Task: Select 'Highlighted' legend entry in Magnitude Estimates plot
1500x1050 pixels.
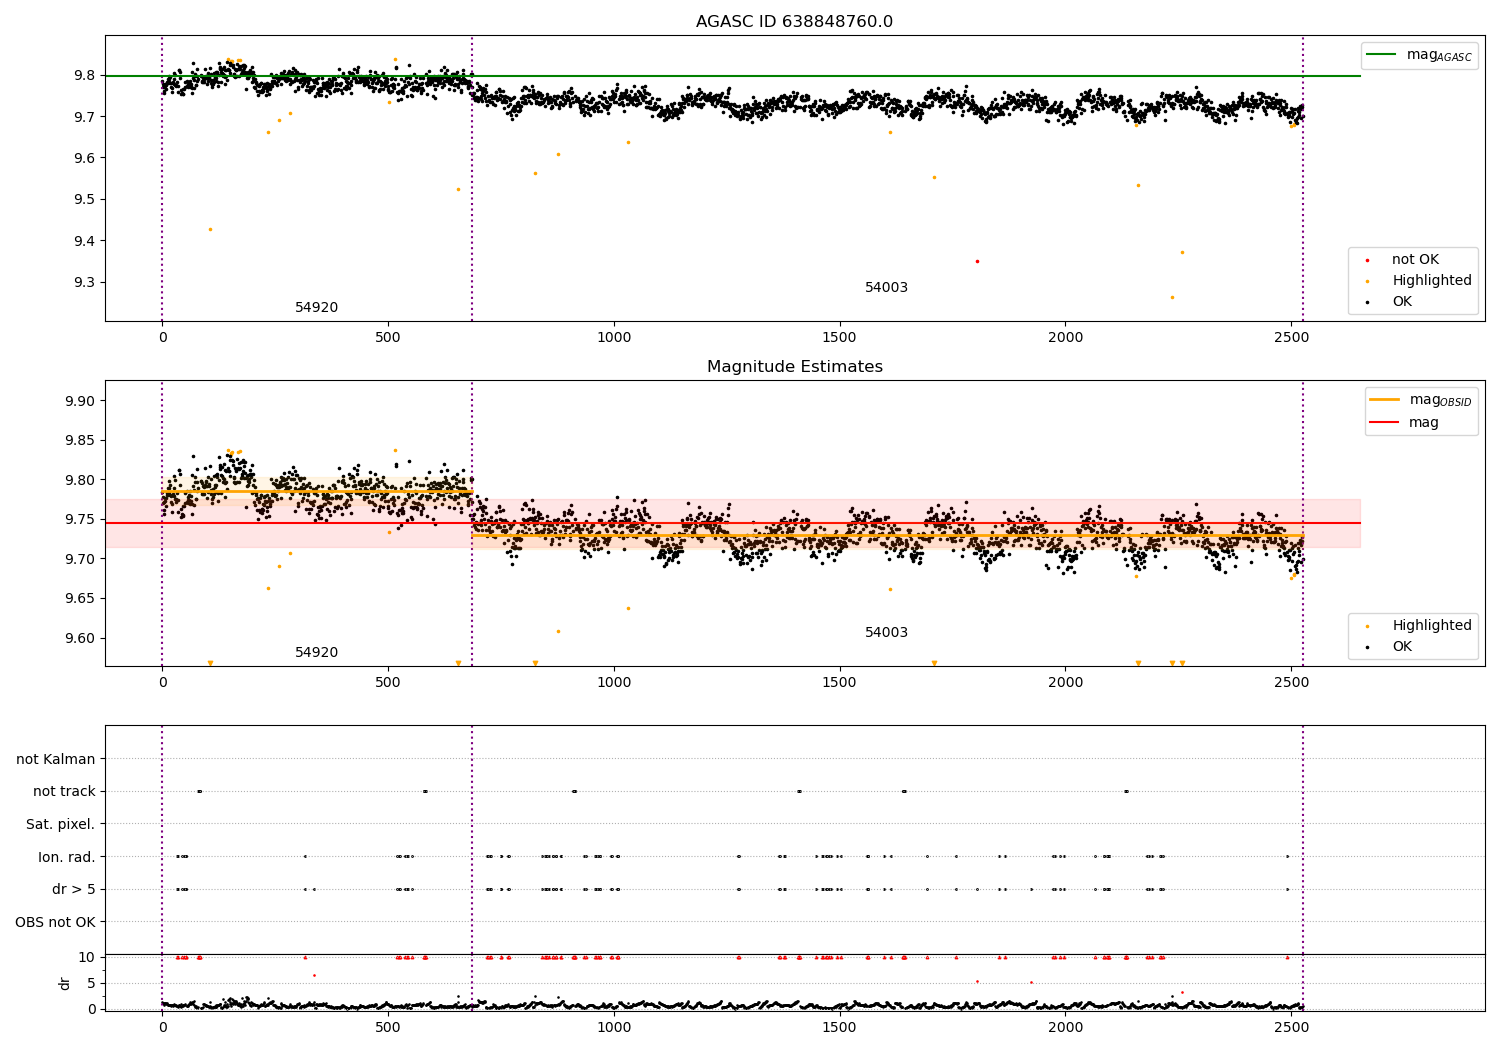Action: pyautogui.click(x=1432, y=626)
